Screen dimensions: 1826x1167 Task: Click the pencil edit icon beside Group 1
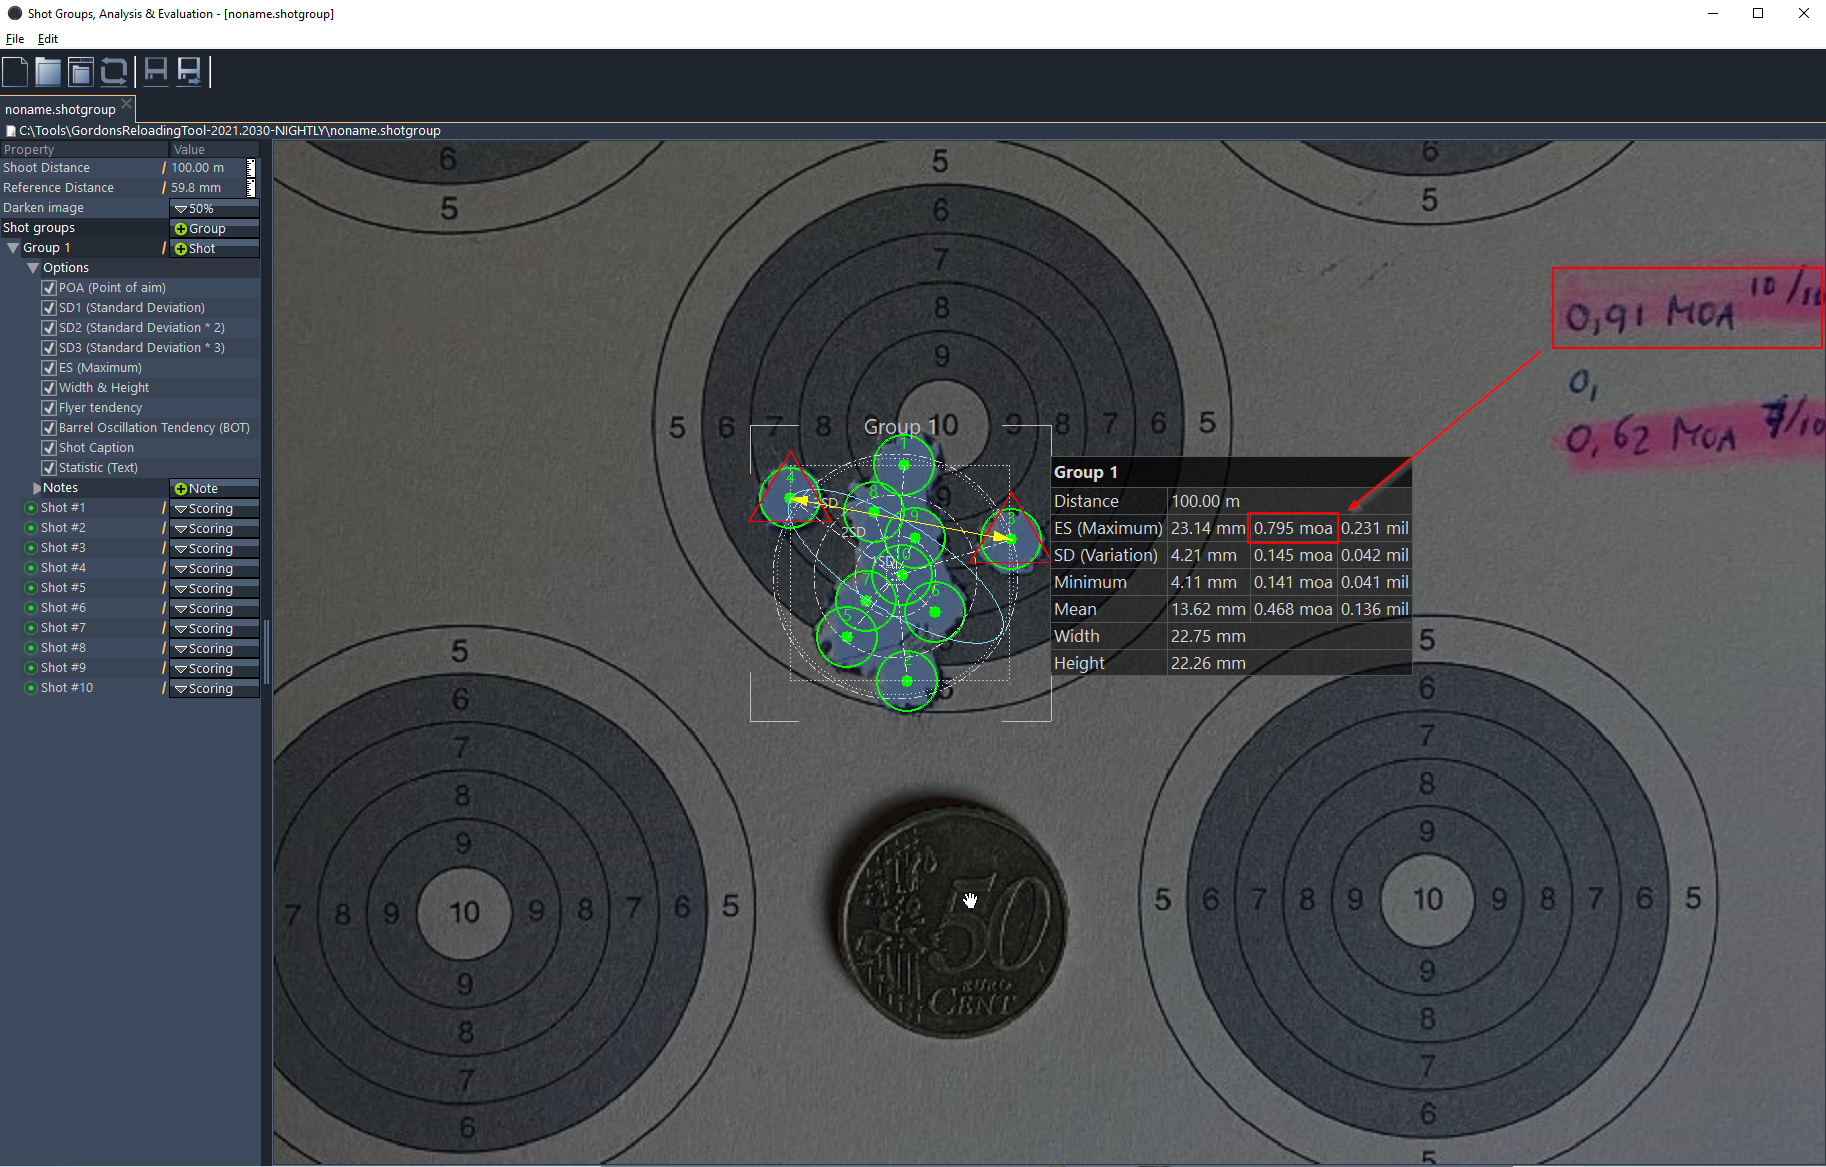pyautogui.click(x=164, y=248)
